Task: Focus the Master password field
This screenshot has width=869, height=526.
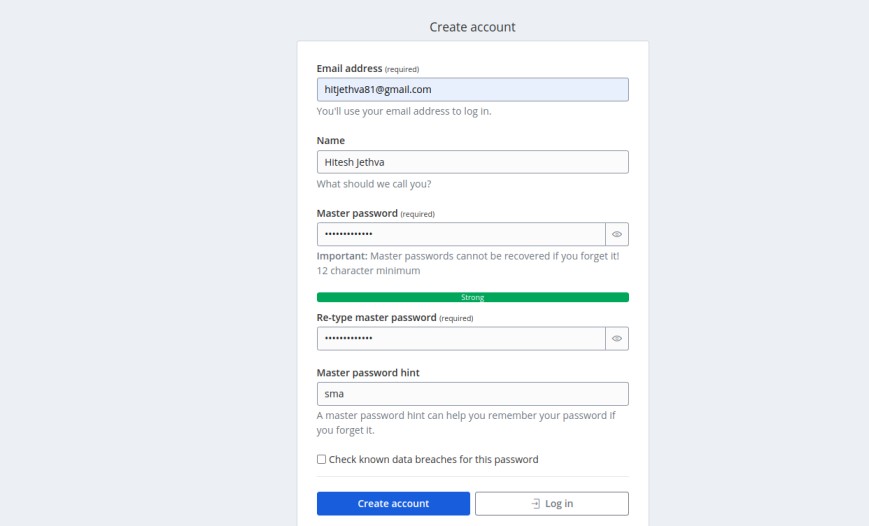Action: tap(461, 234)
